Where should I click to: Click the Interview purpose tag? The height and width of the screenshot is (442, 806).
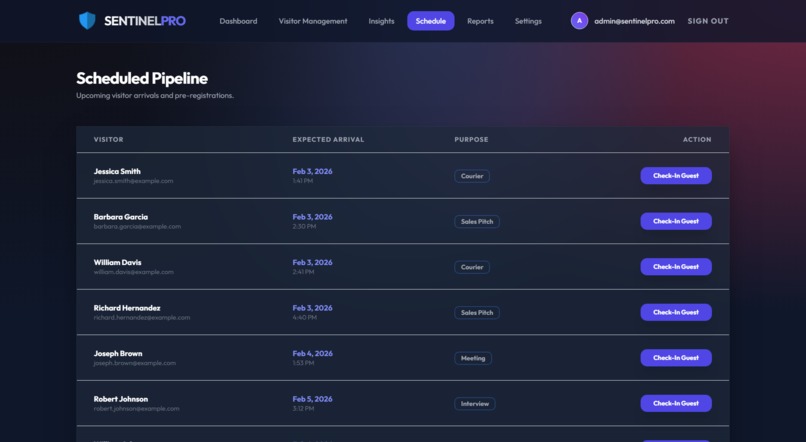click(x=474, y=403)
